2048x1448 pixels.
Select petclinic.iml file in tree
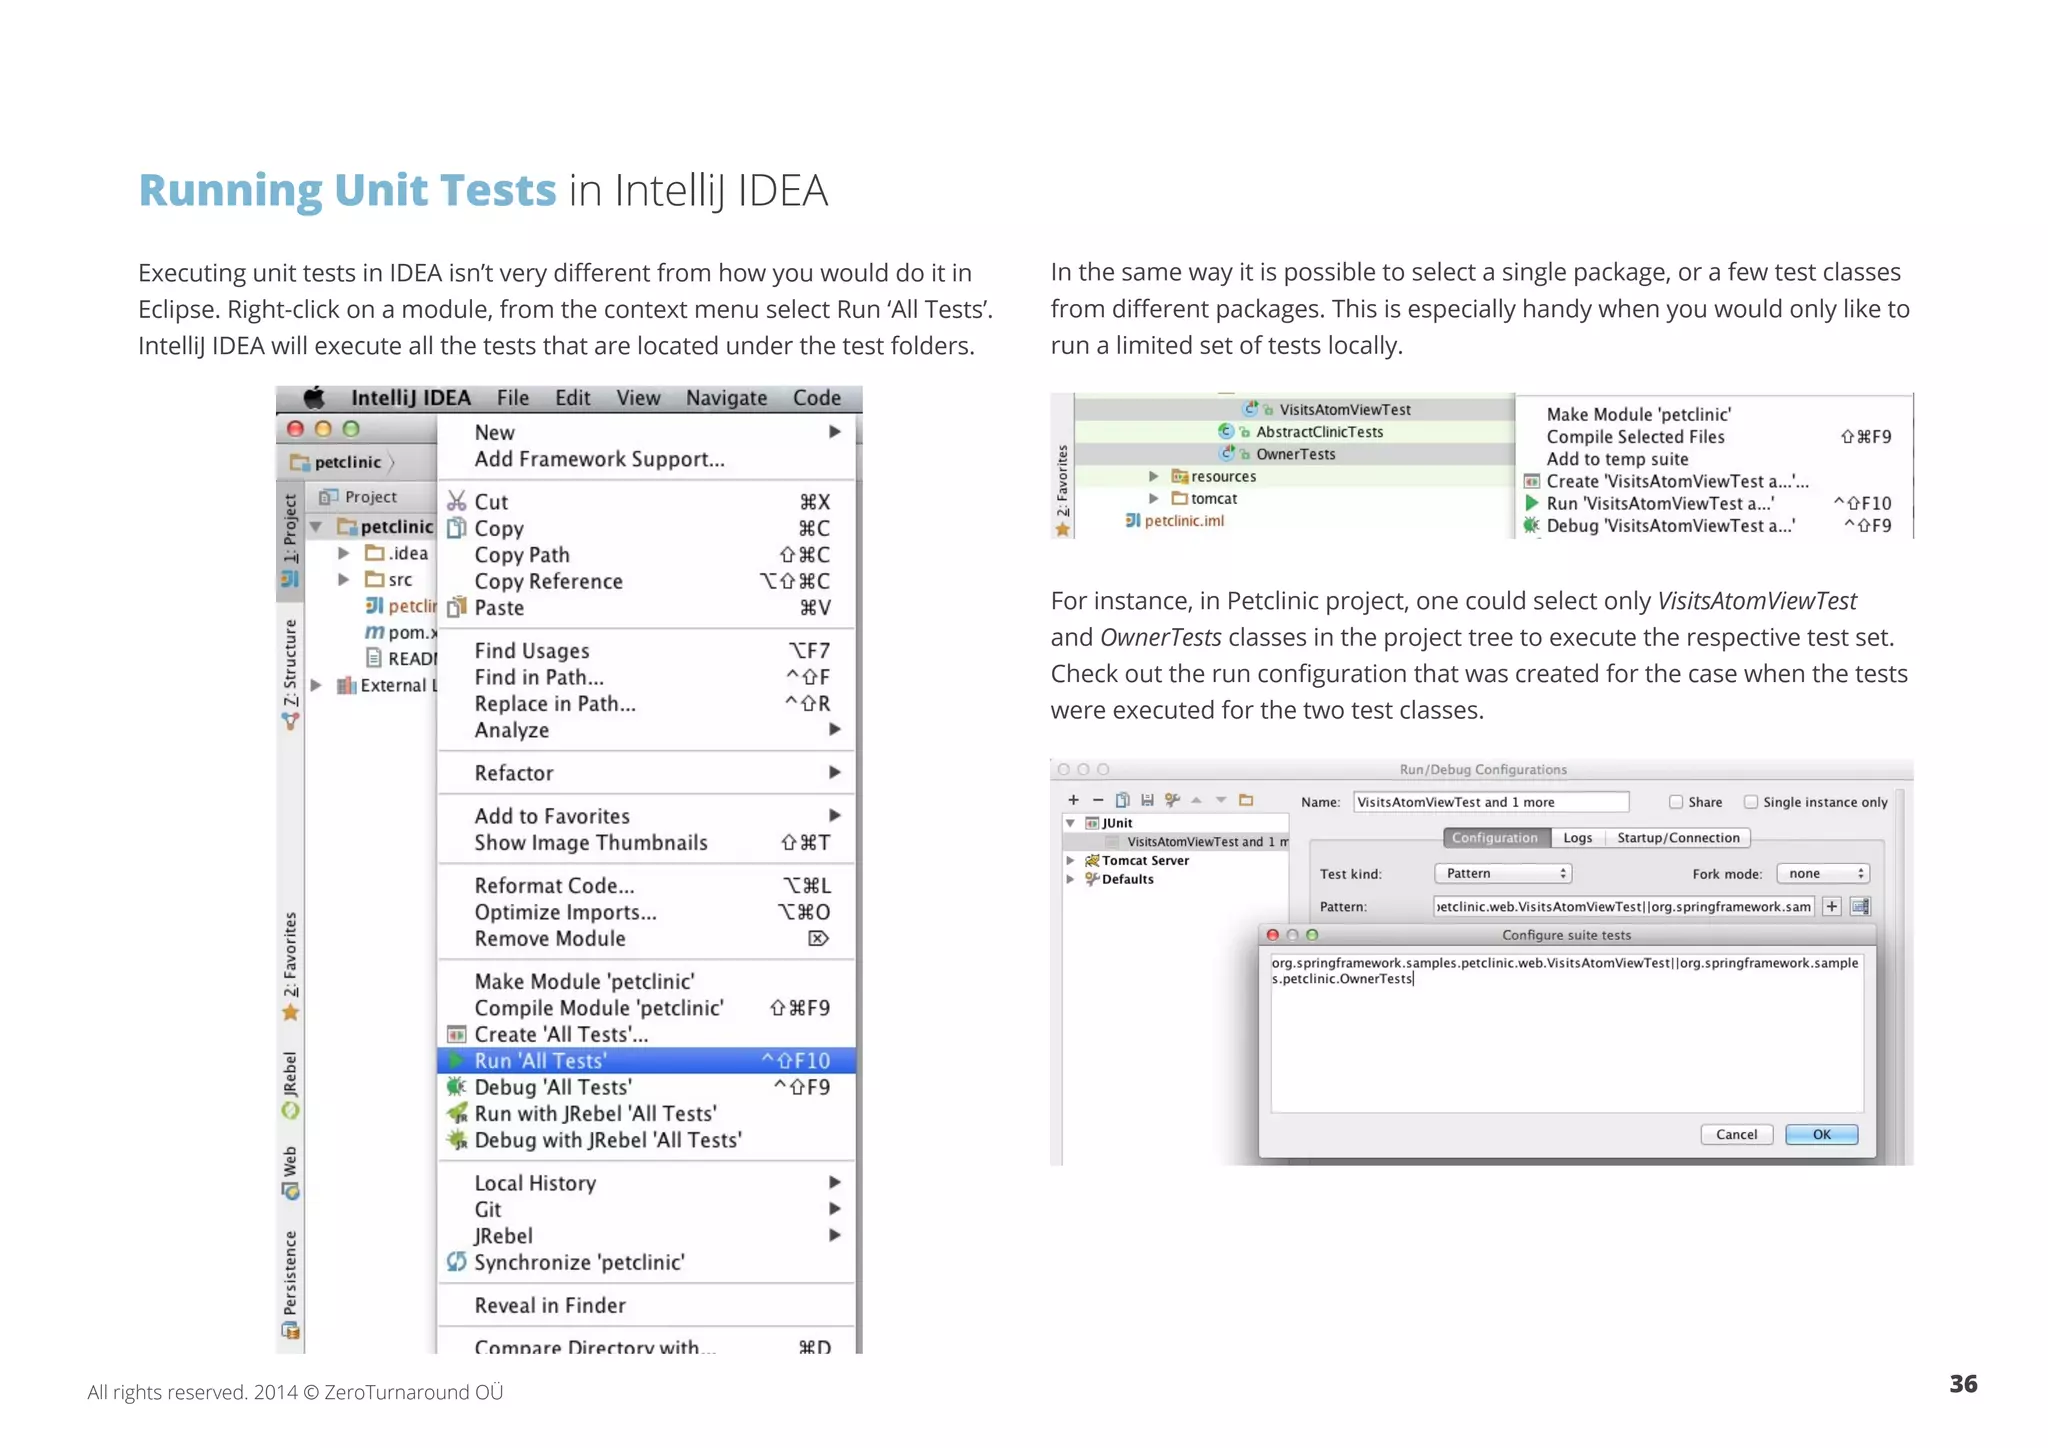point(1174,520)
